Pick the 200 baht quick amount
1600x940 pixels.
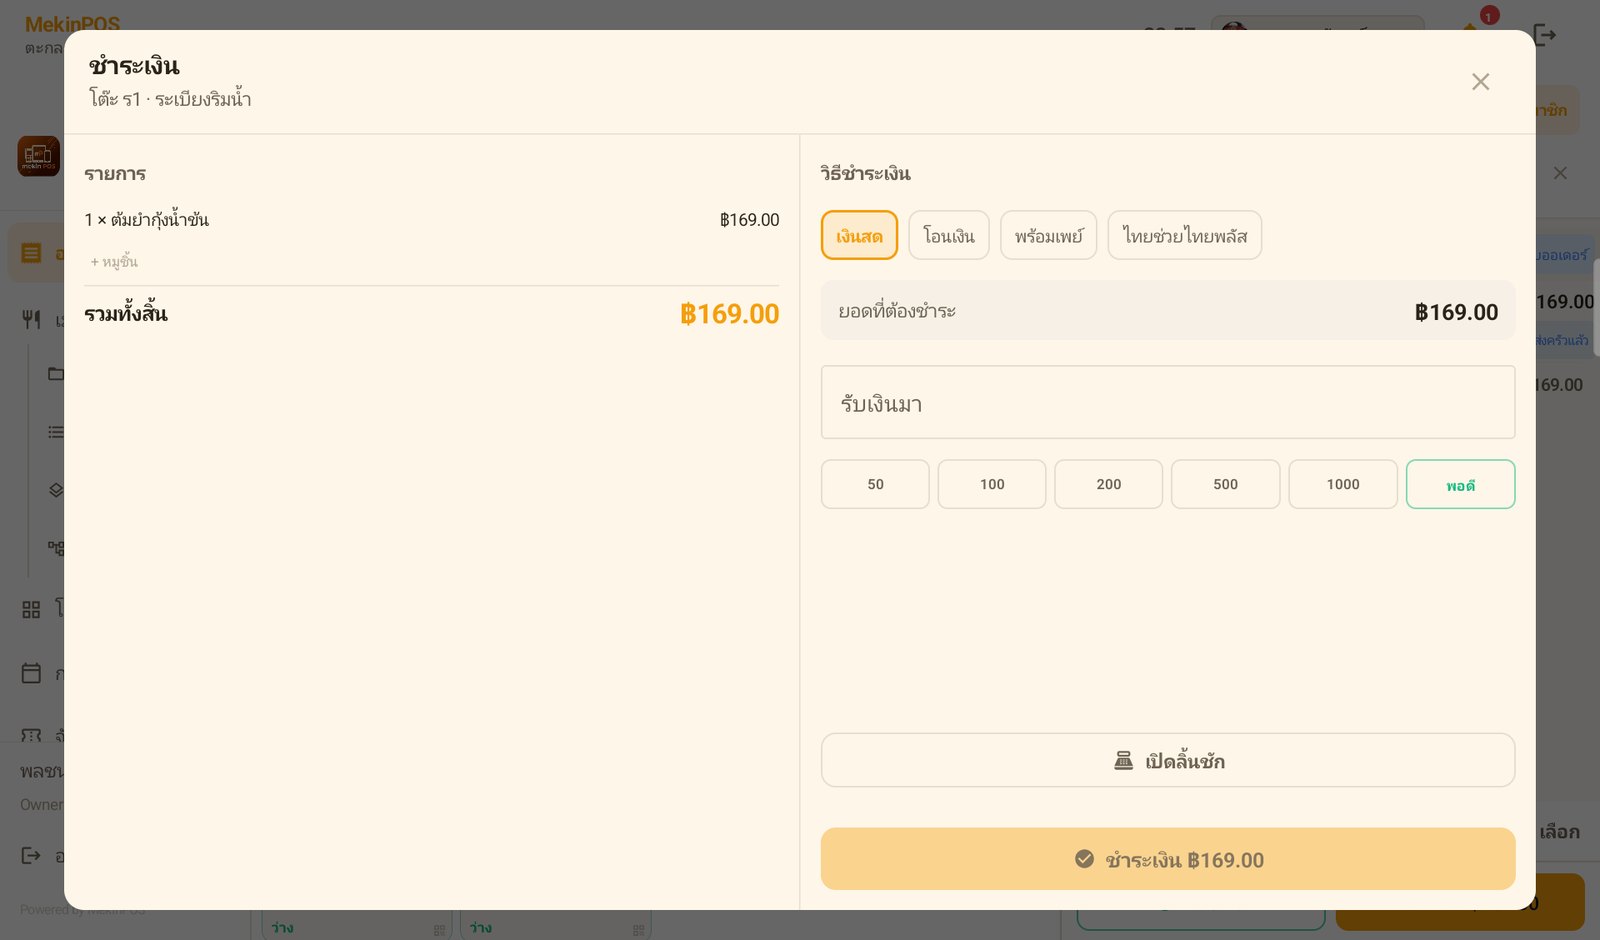click(1108, 484)
